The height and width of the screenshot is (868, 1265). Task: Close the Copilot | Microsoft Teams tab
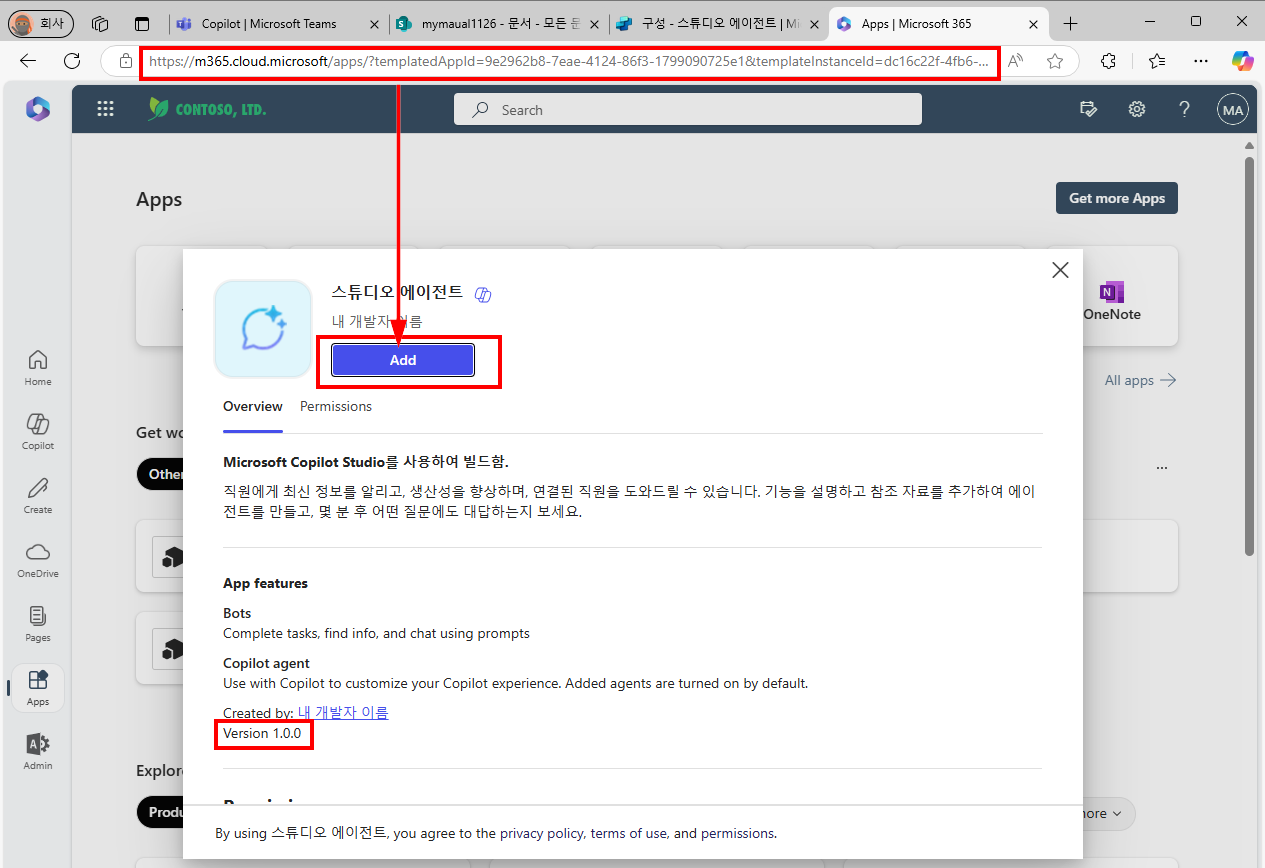[373, 23]
